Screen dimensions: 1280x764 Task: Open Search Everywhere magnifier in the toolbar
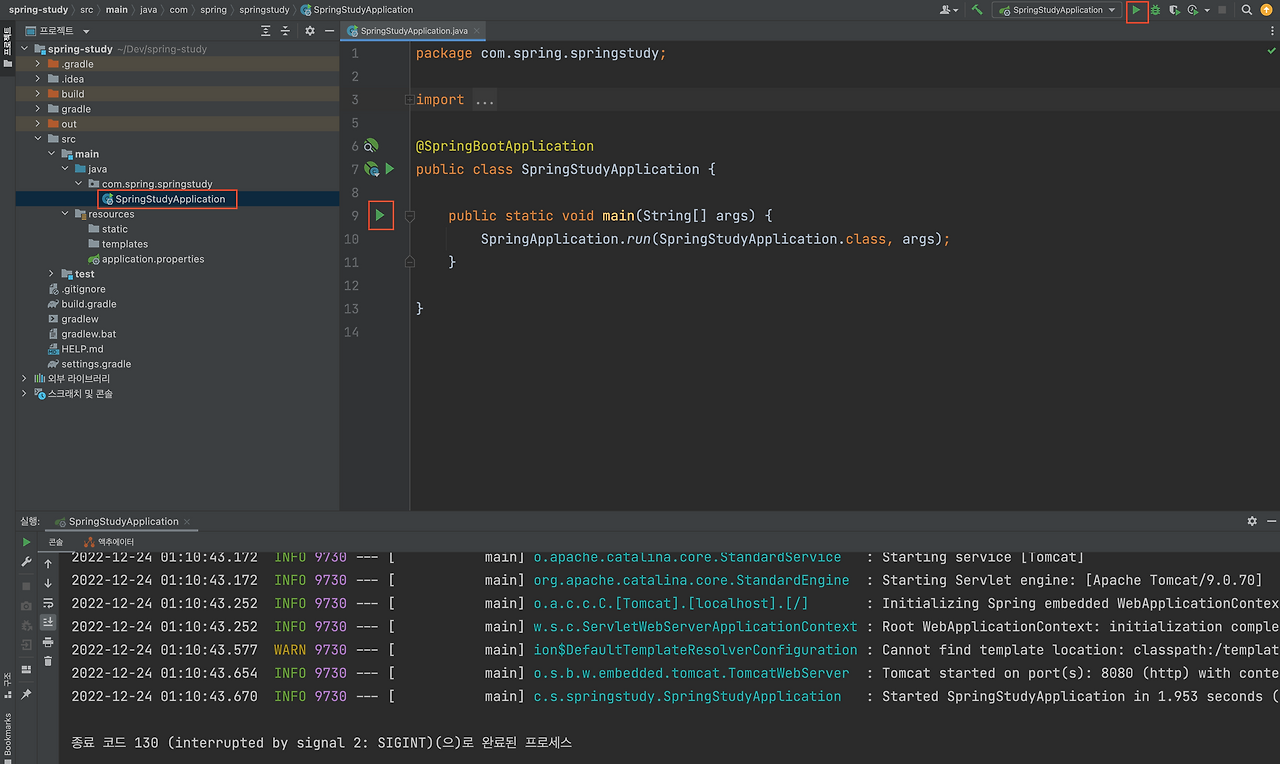(1247, 10)
